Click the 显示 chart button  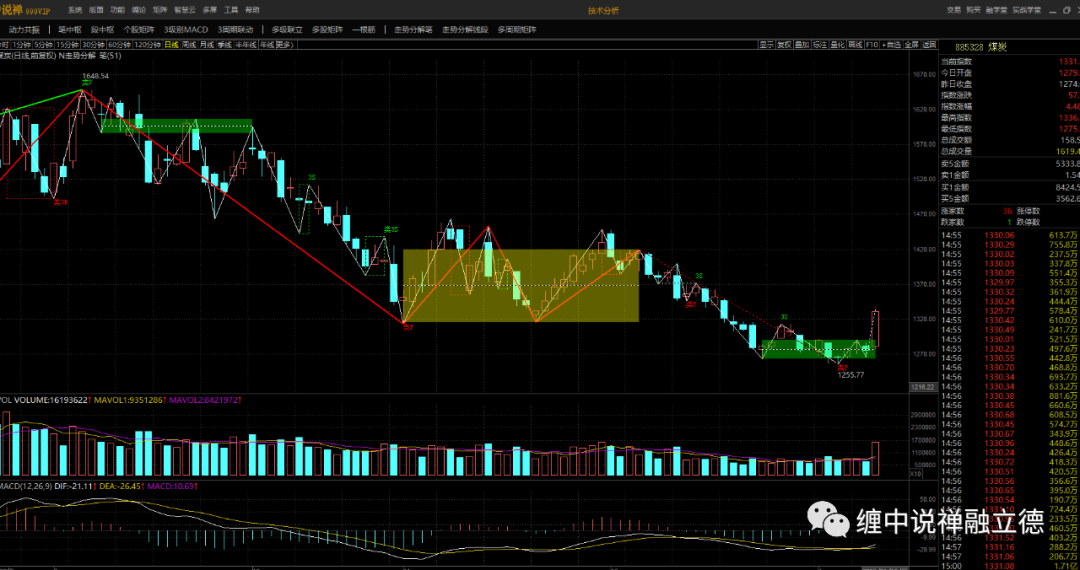tap(767, 45)
